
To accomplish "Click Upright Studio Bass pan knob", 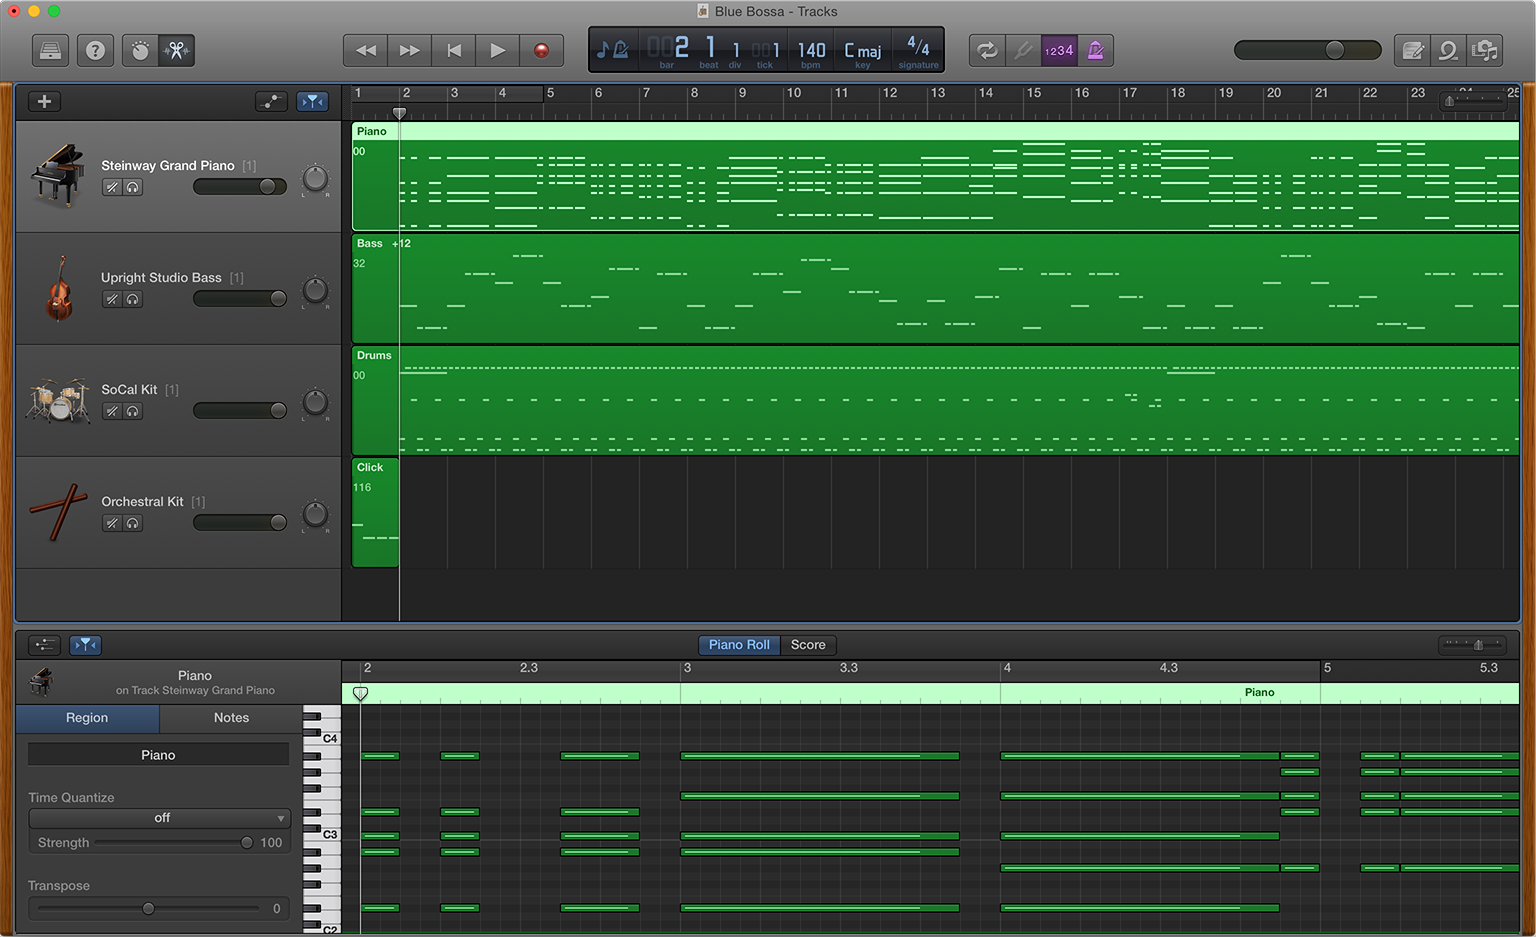I will coord(315,291).
